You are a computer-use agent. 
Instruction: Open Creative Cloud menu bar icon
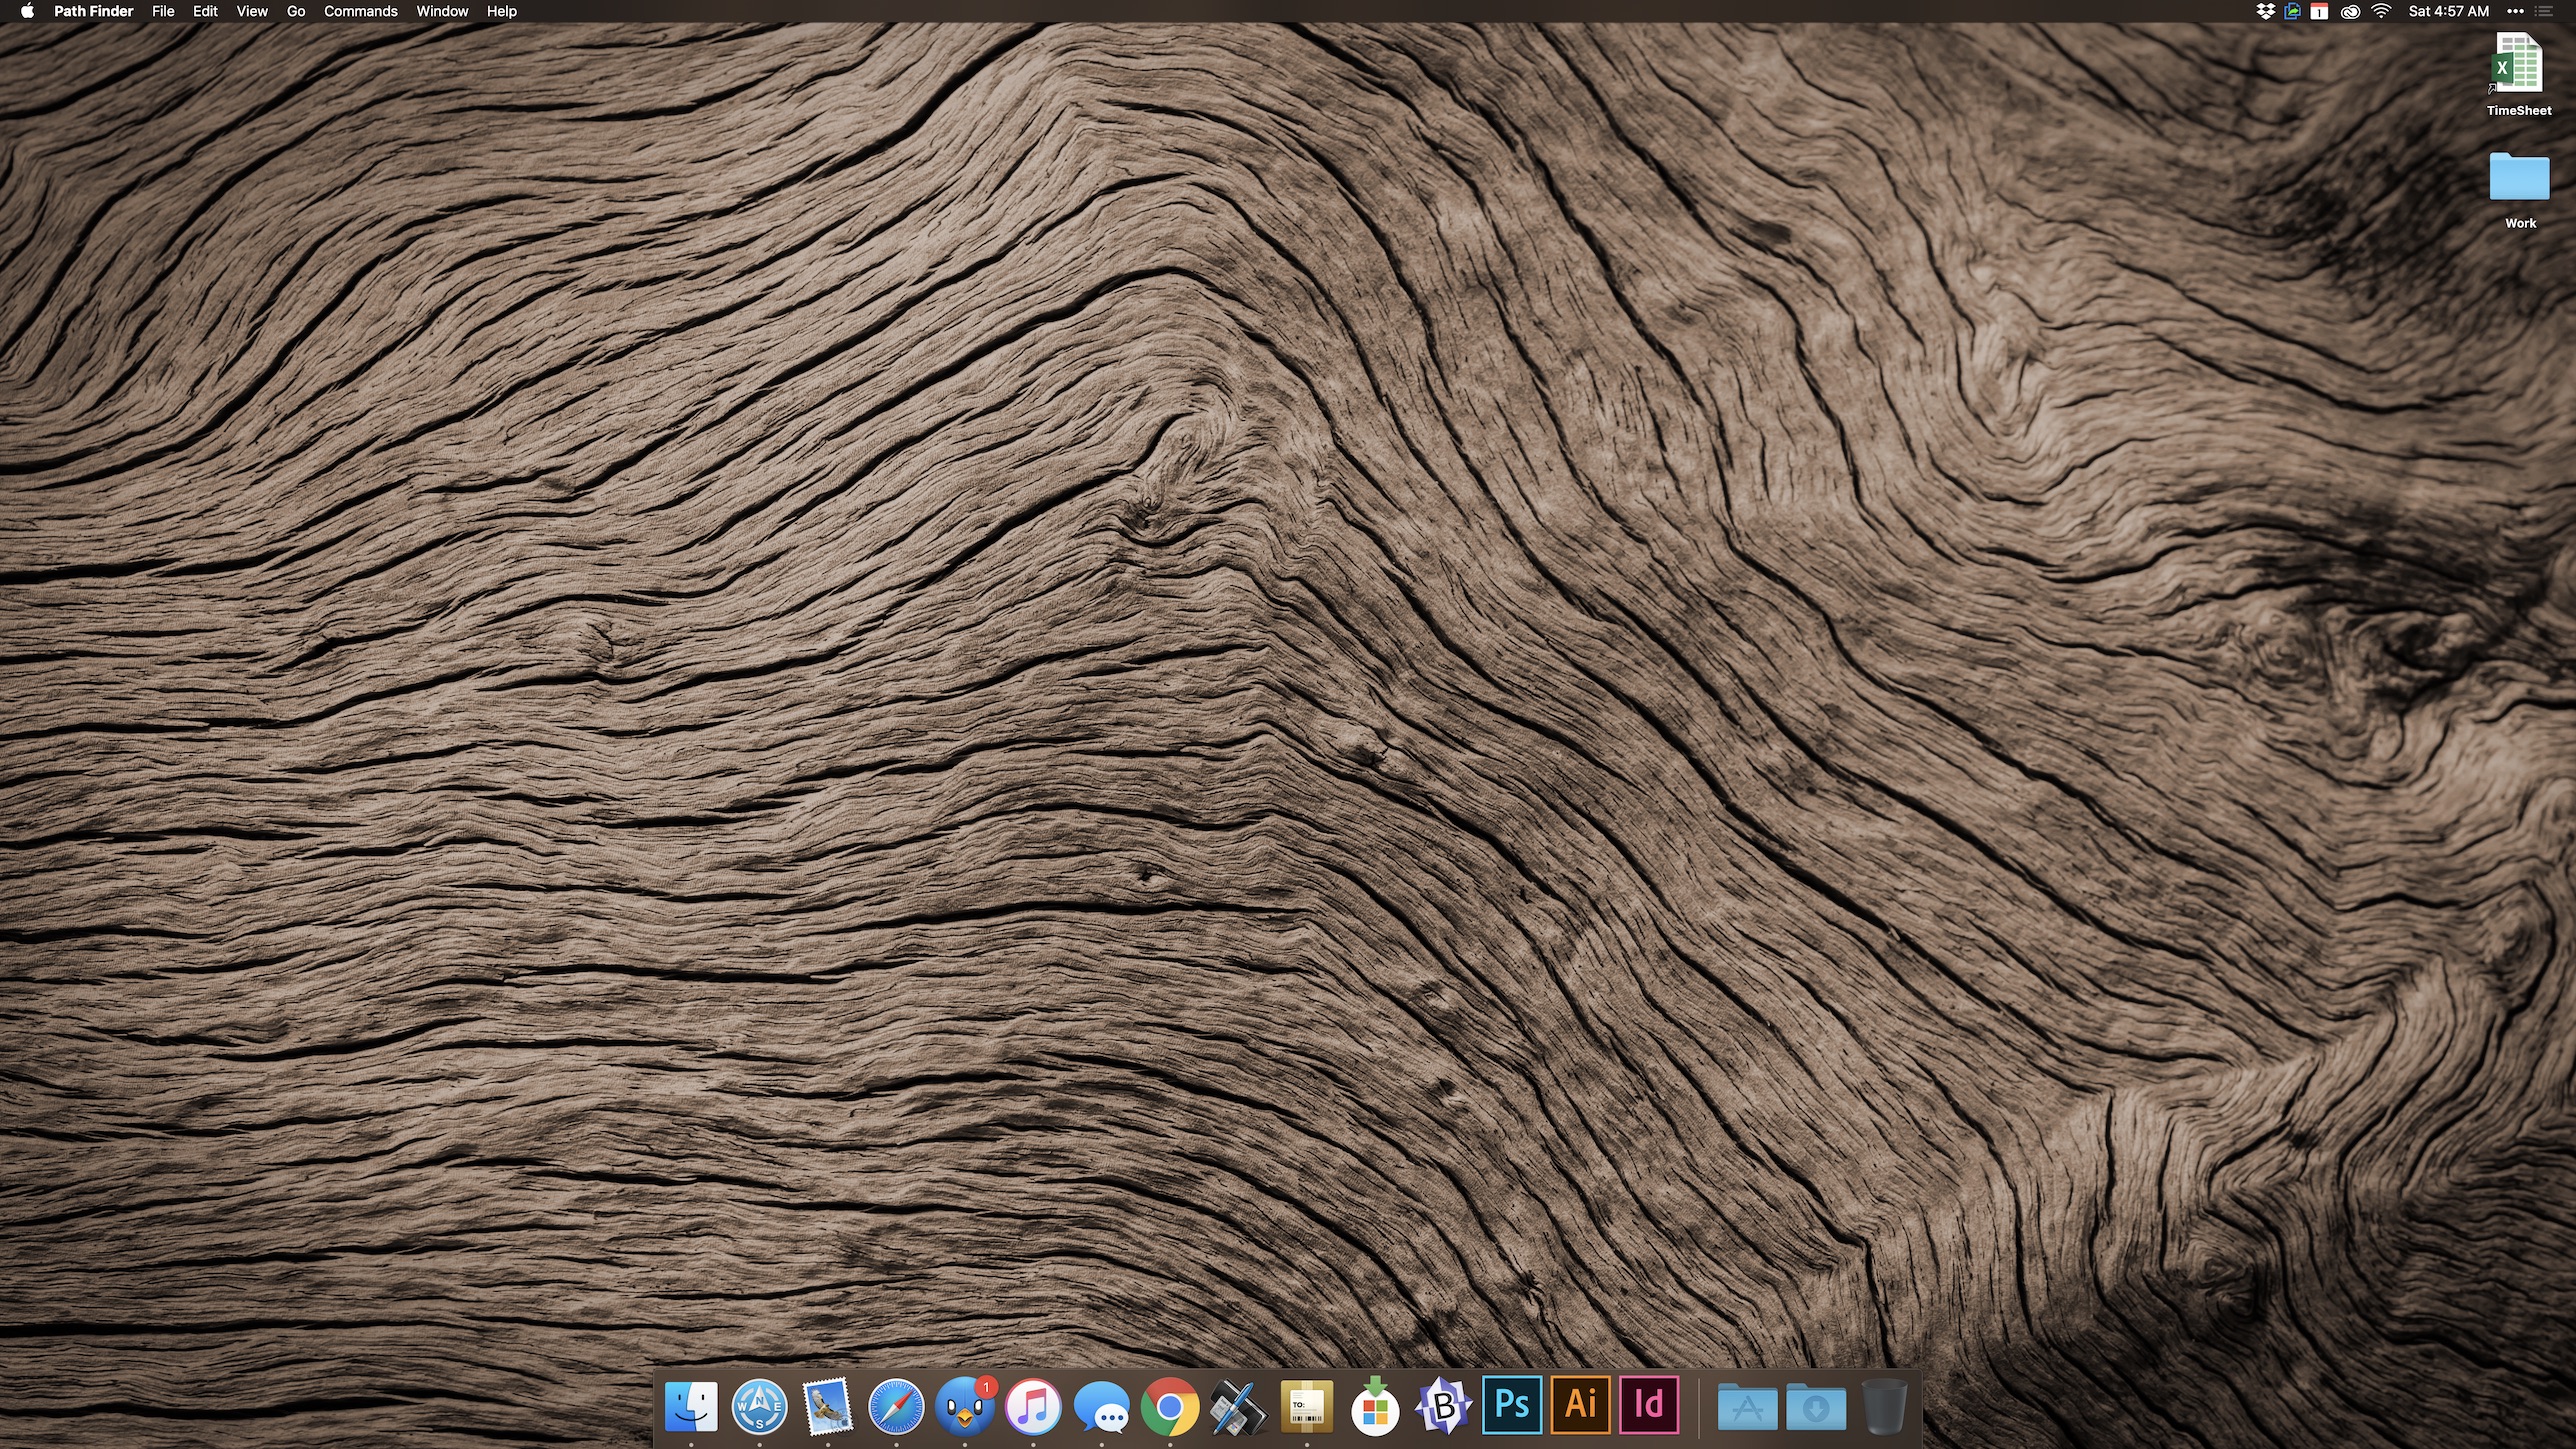[x=2350, y=11]
